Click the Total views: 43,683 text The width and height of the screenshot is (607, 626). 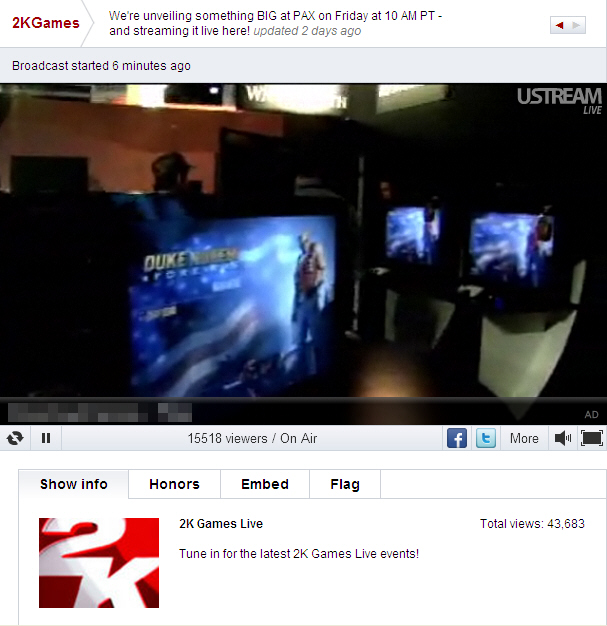point(532,523)
